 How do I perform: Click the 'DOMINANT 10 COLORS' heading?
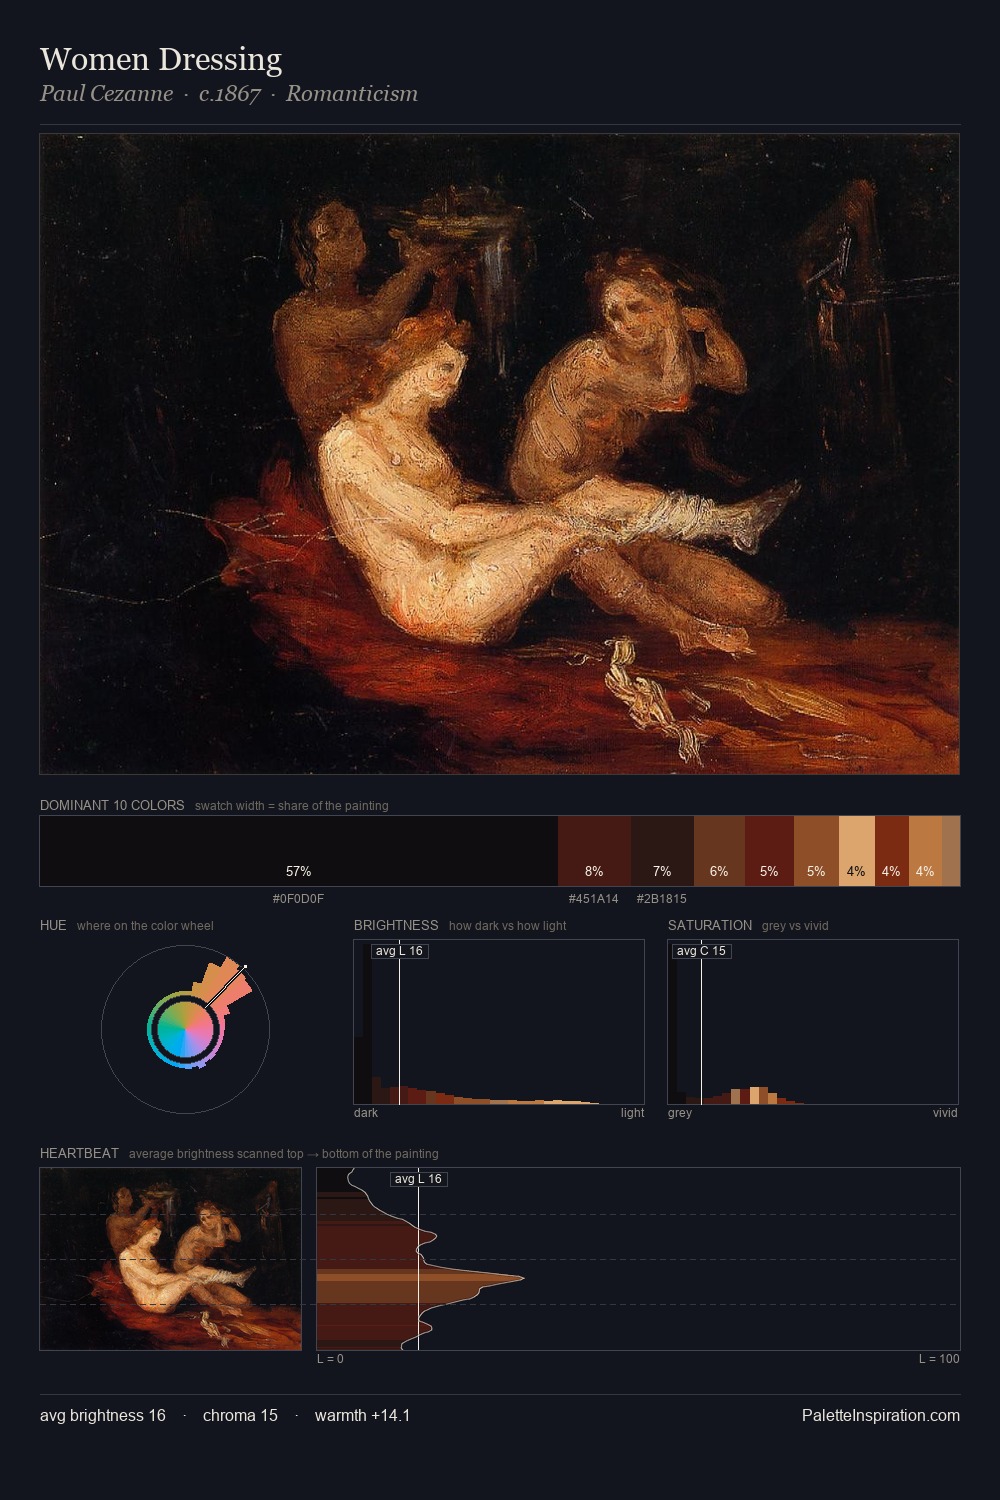(112, 805)
